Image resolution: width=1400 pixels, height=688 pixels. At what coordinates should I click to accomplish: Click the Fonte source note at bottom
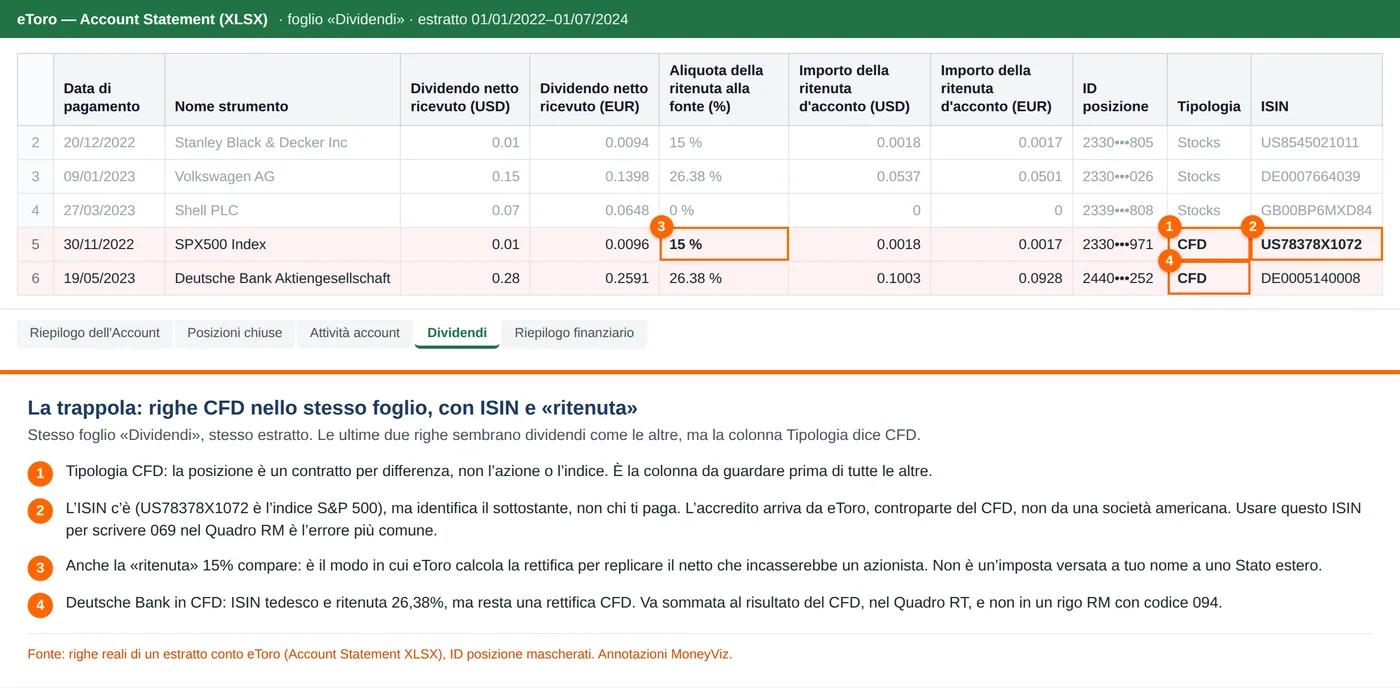coord(379,654)
